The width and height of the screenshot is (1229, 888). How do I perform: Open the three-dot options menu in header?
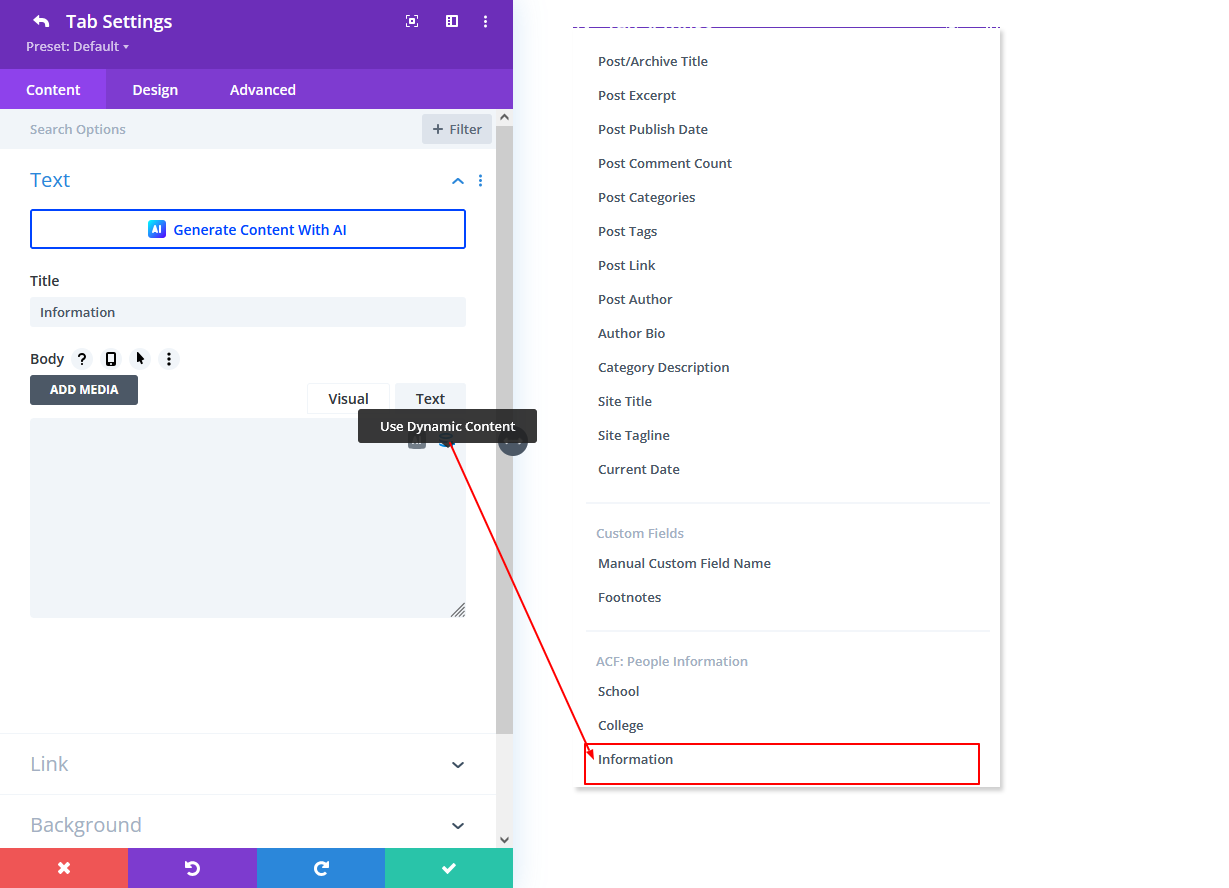click(x=485, y=21)
